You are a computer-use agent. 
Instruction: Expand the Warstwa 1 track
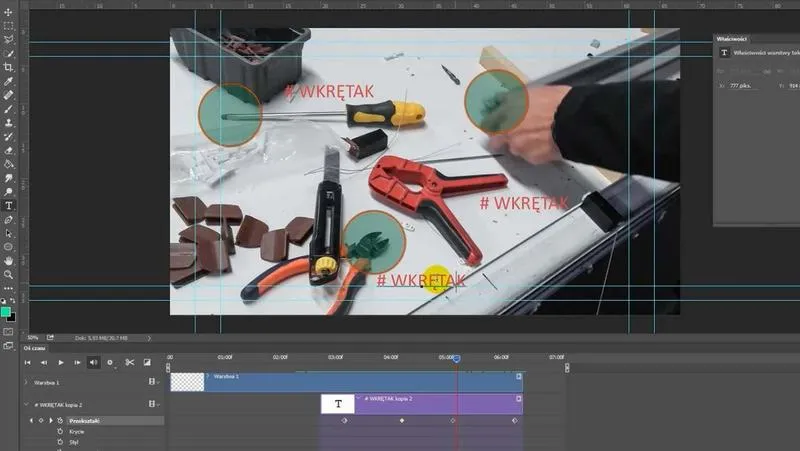[26, 382]
